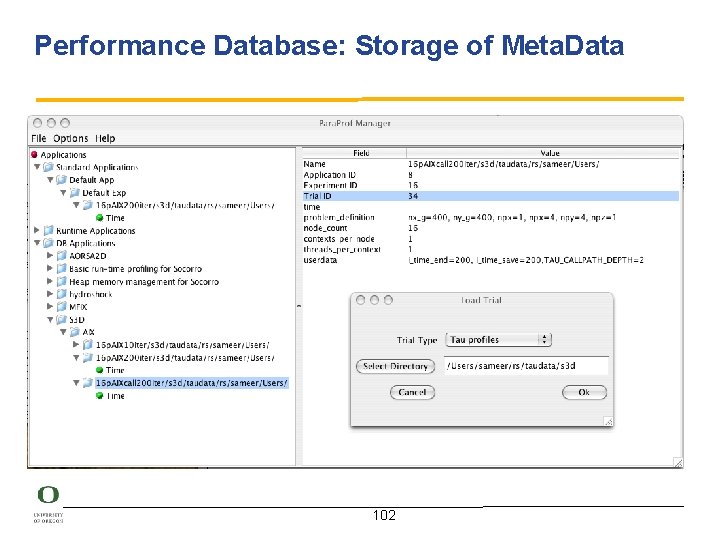Open the Help menu
The width and height of the screenshot is (720, 540).
coord(105,138)
